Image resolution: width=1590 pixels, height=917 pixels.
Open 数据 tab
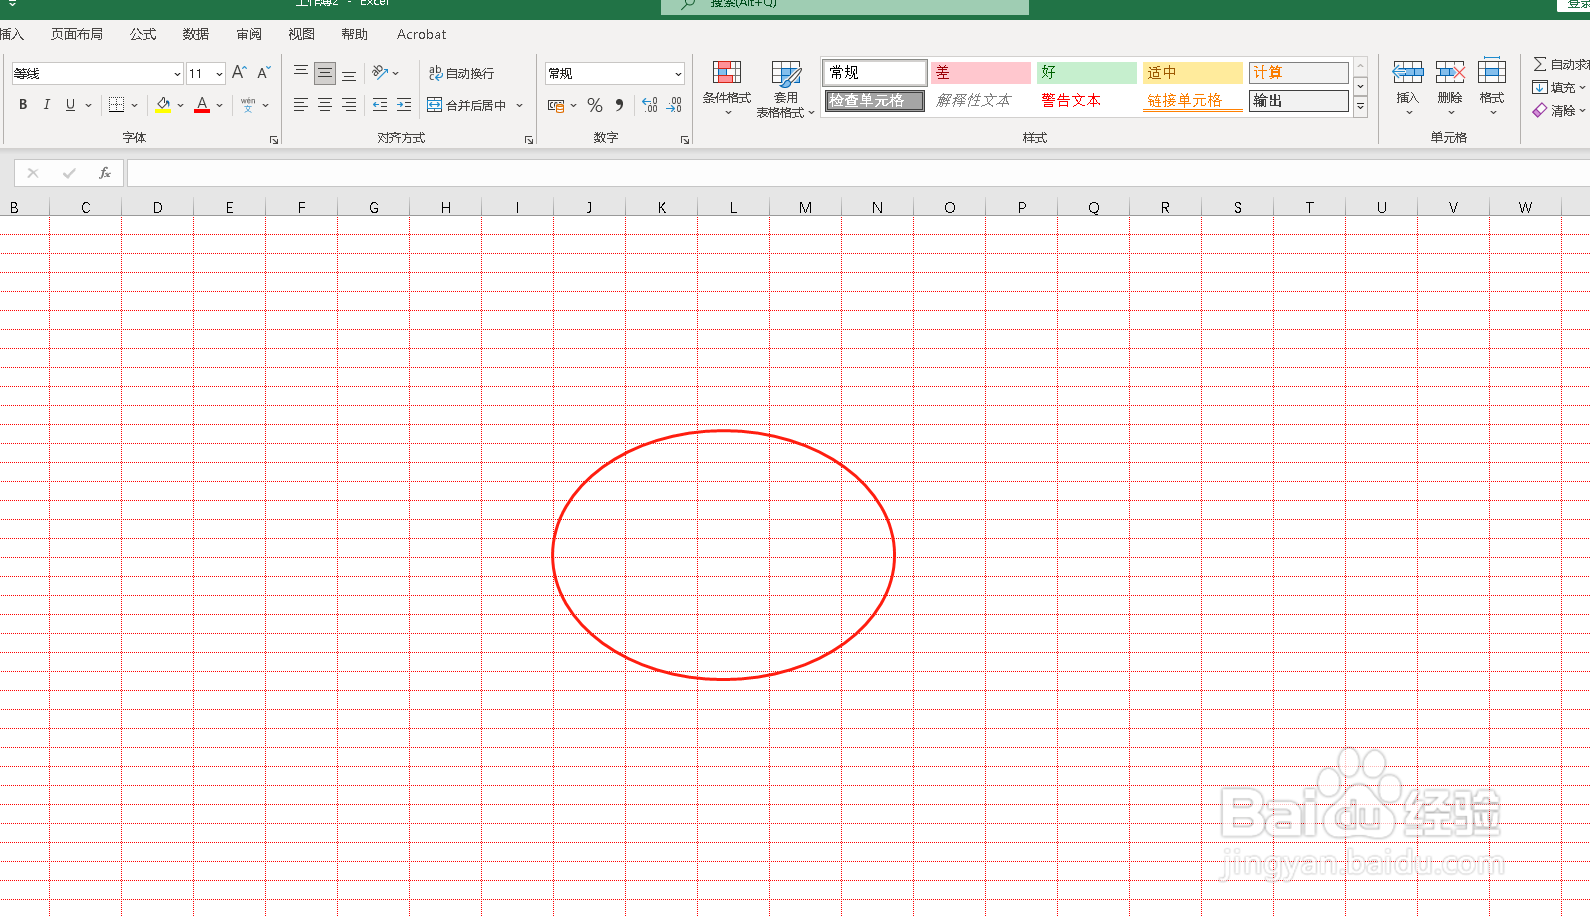pyautogui.click(x=196, y=34)
